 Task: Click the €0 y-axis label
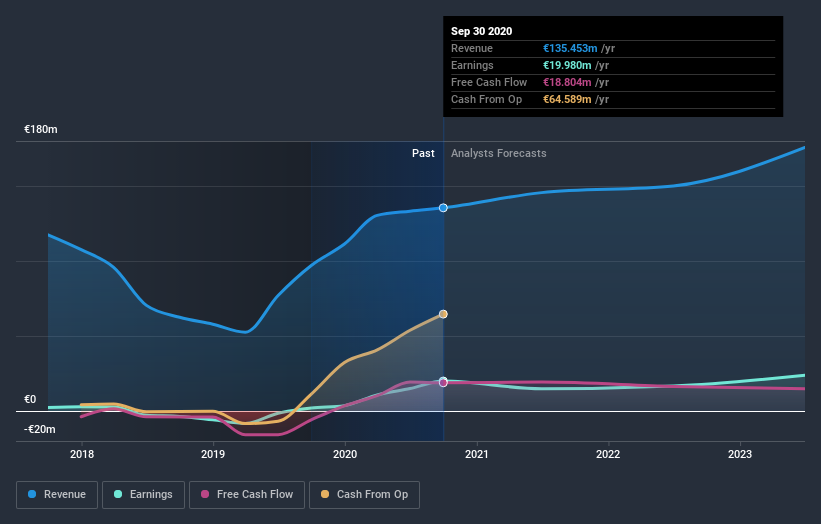click(x=30, y=399)
